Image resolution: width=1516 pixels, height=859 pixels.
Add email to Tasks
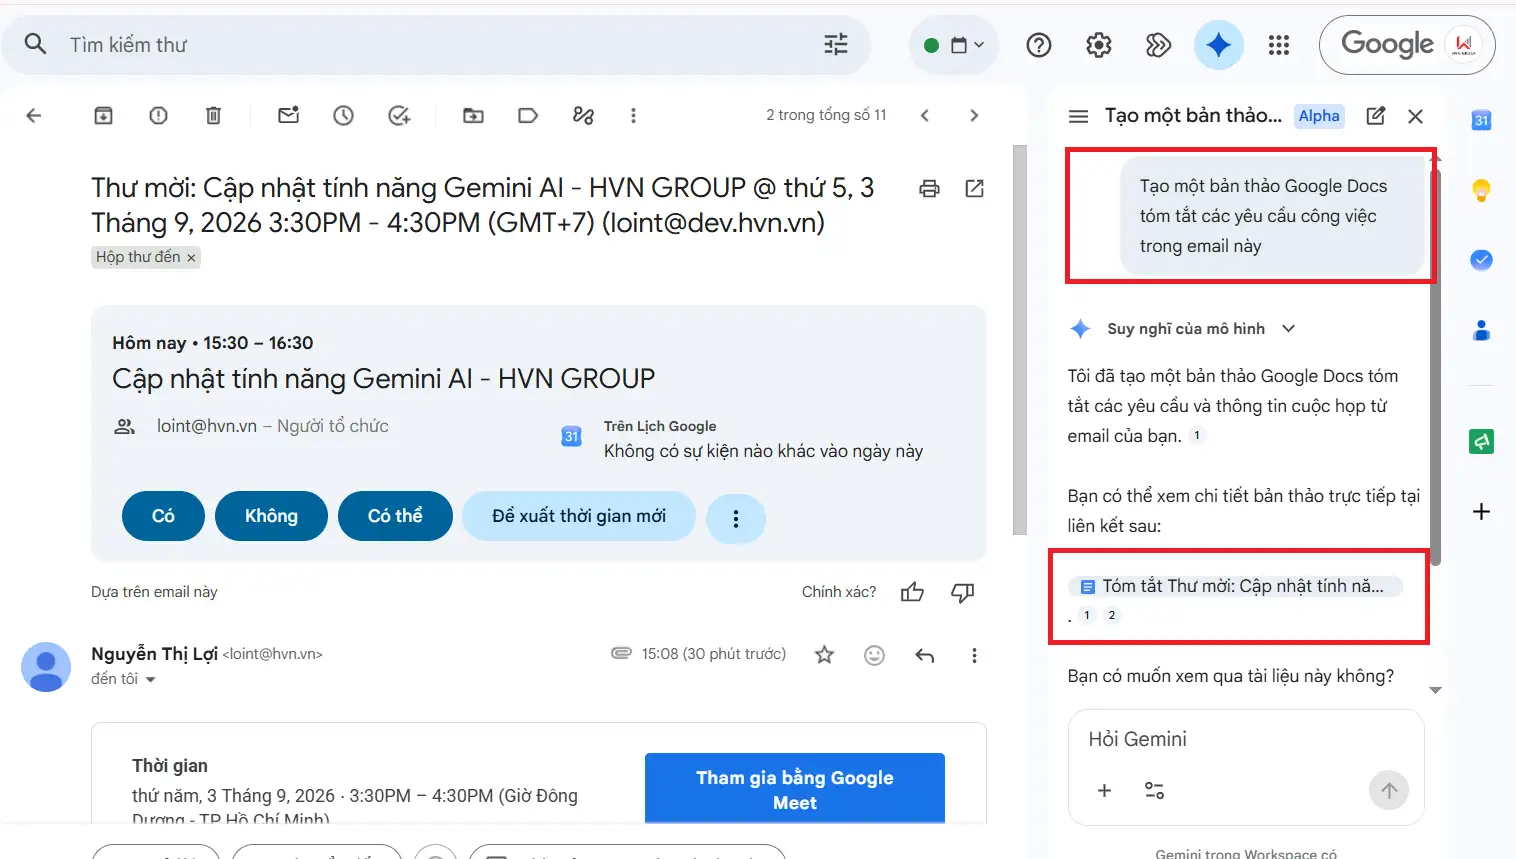click(399, 116)
